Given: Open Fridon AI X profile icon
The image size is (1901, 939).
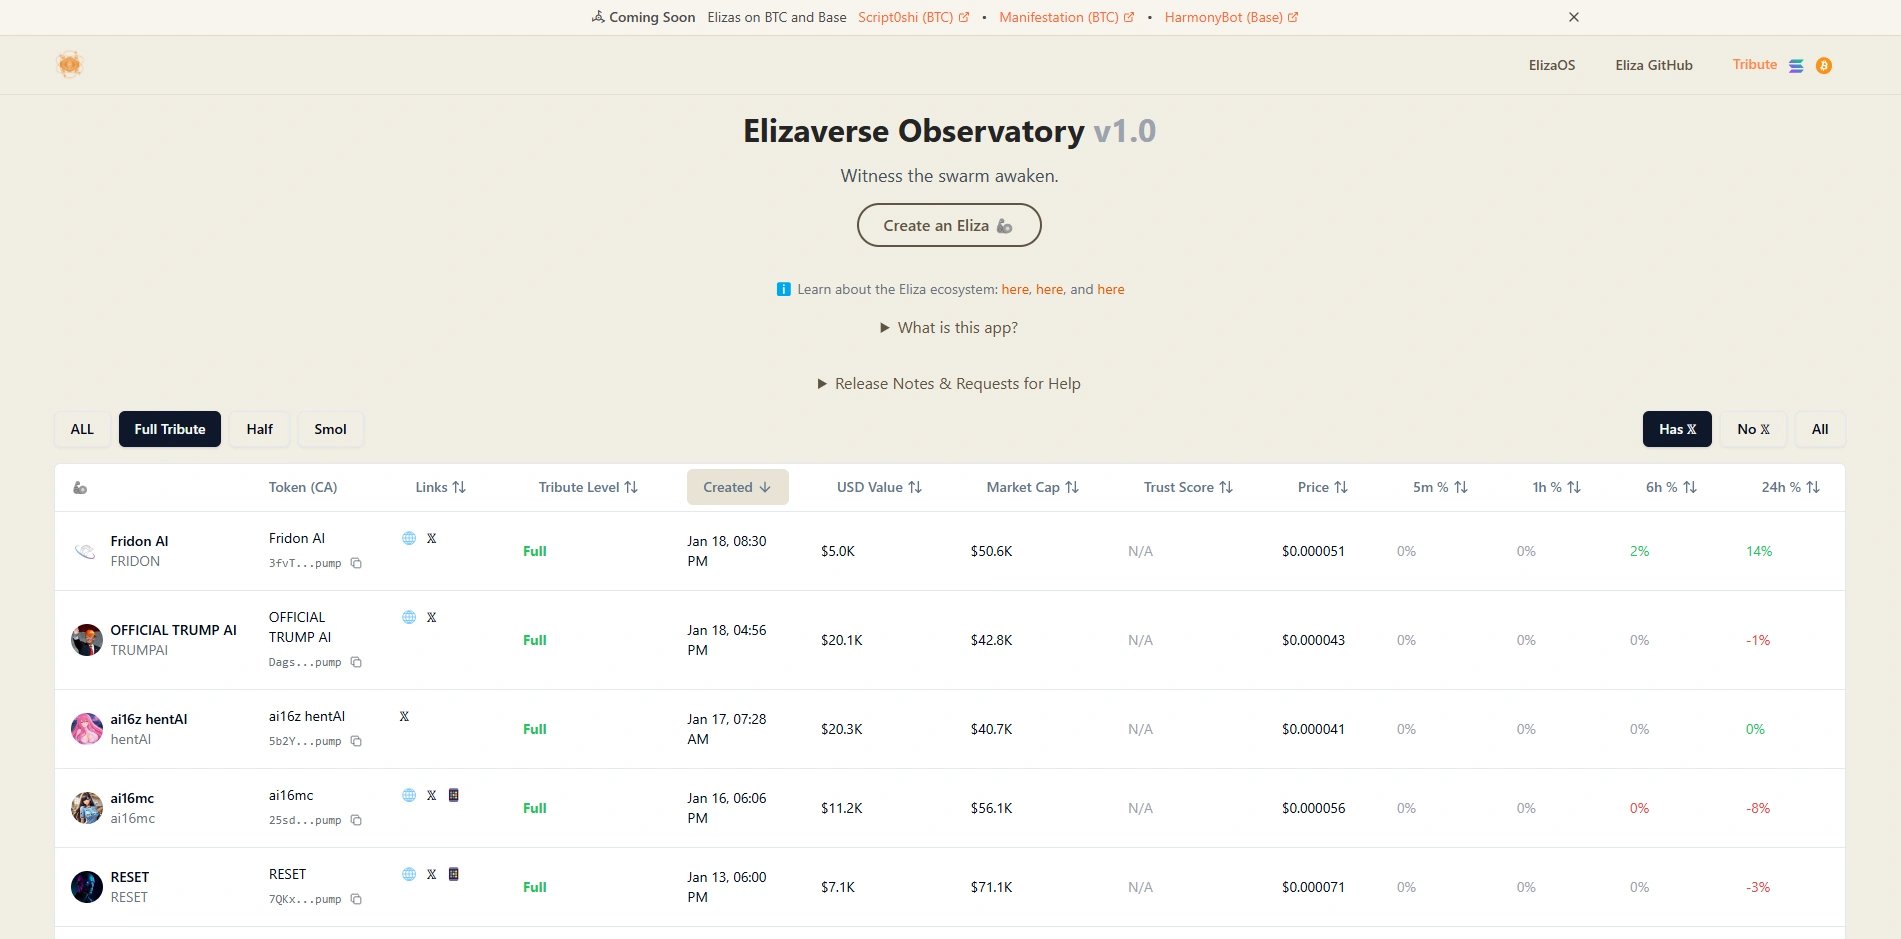Looking at the screenshot, I should tap(432, 538).
